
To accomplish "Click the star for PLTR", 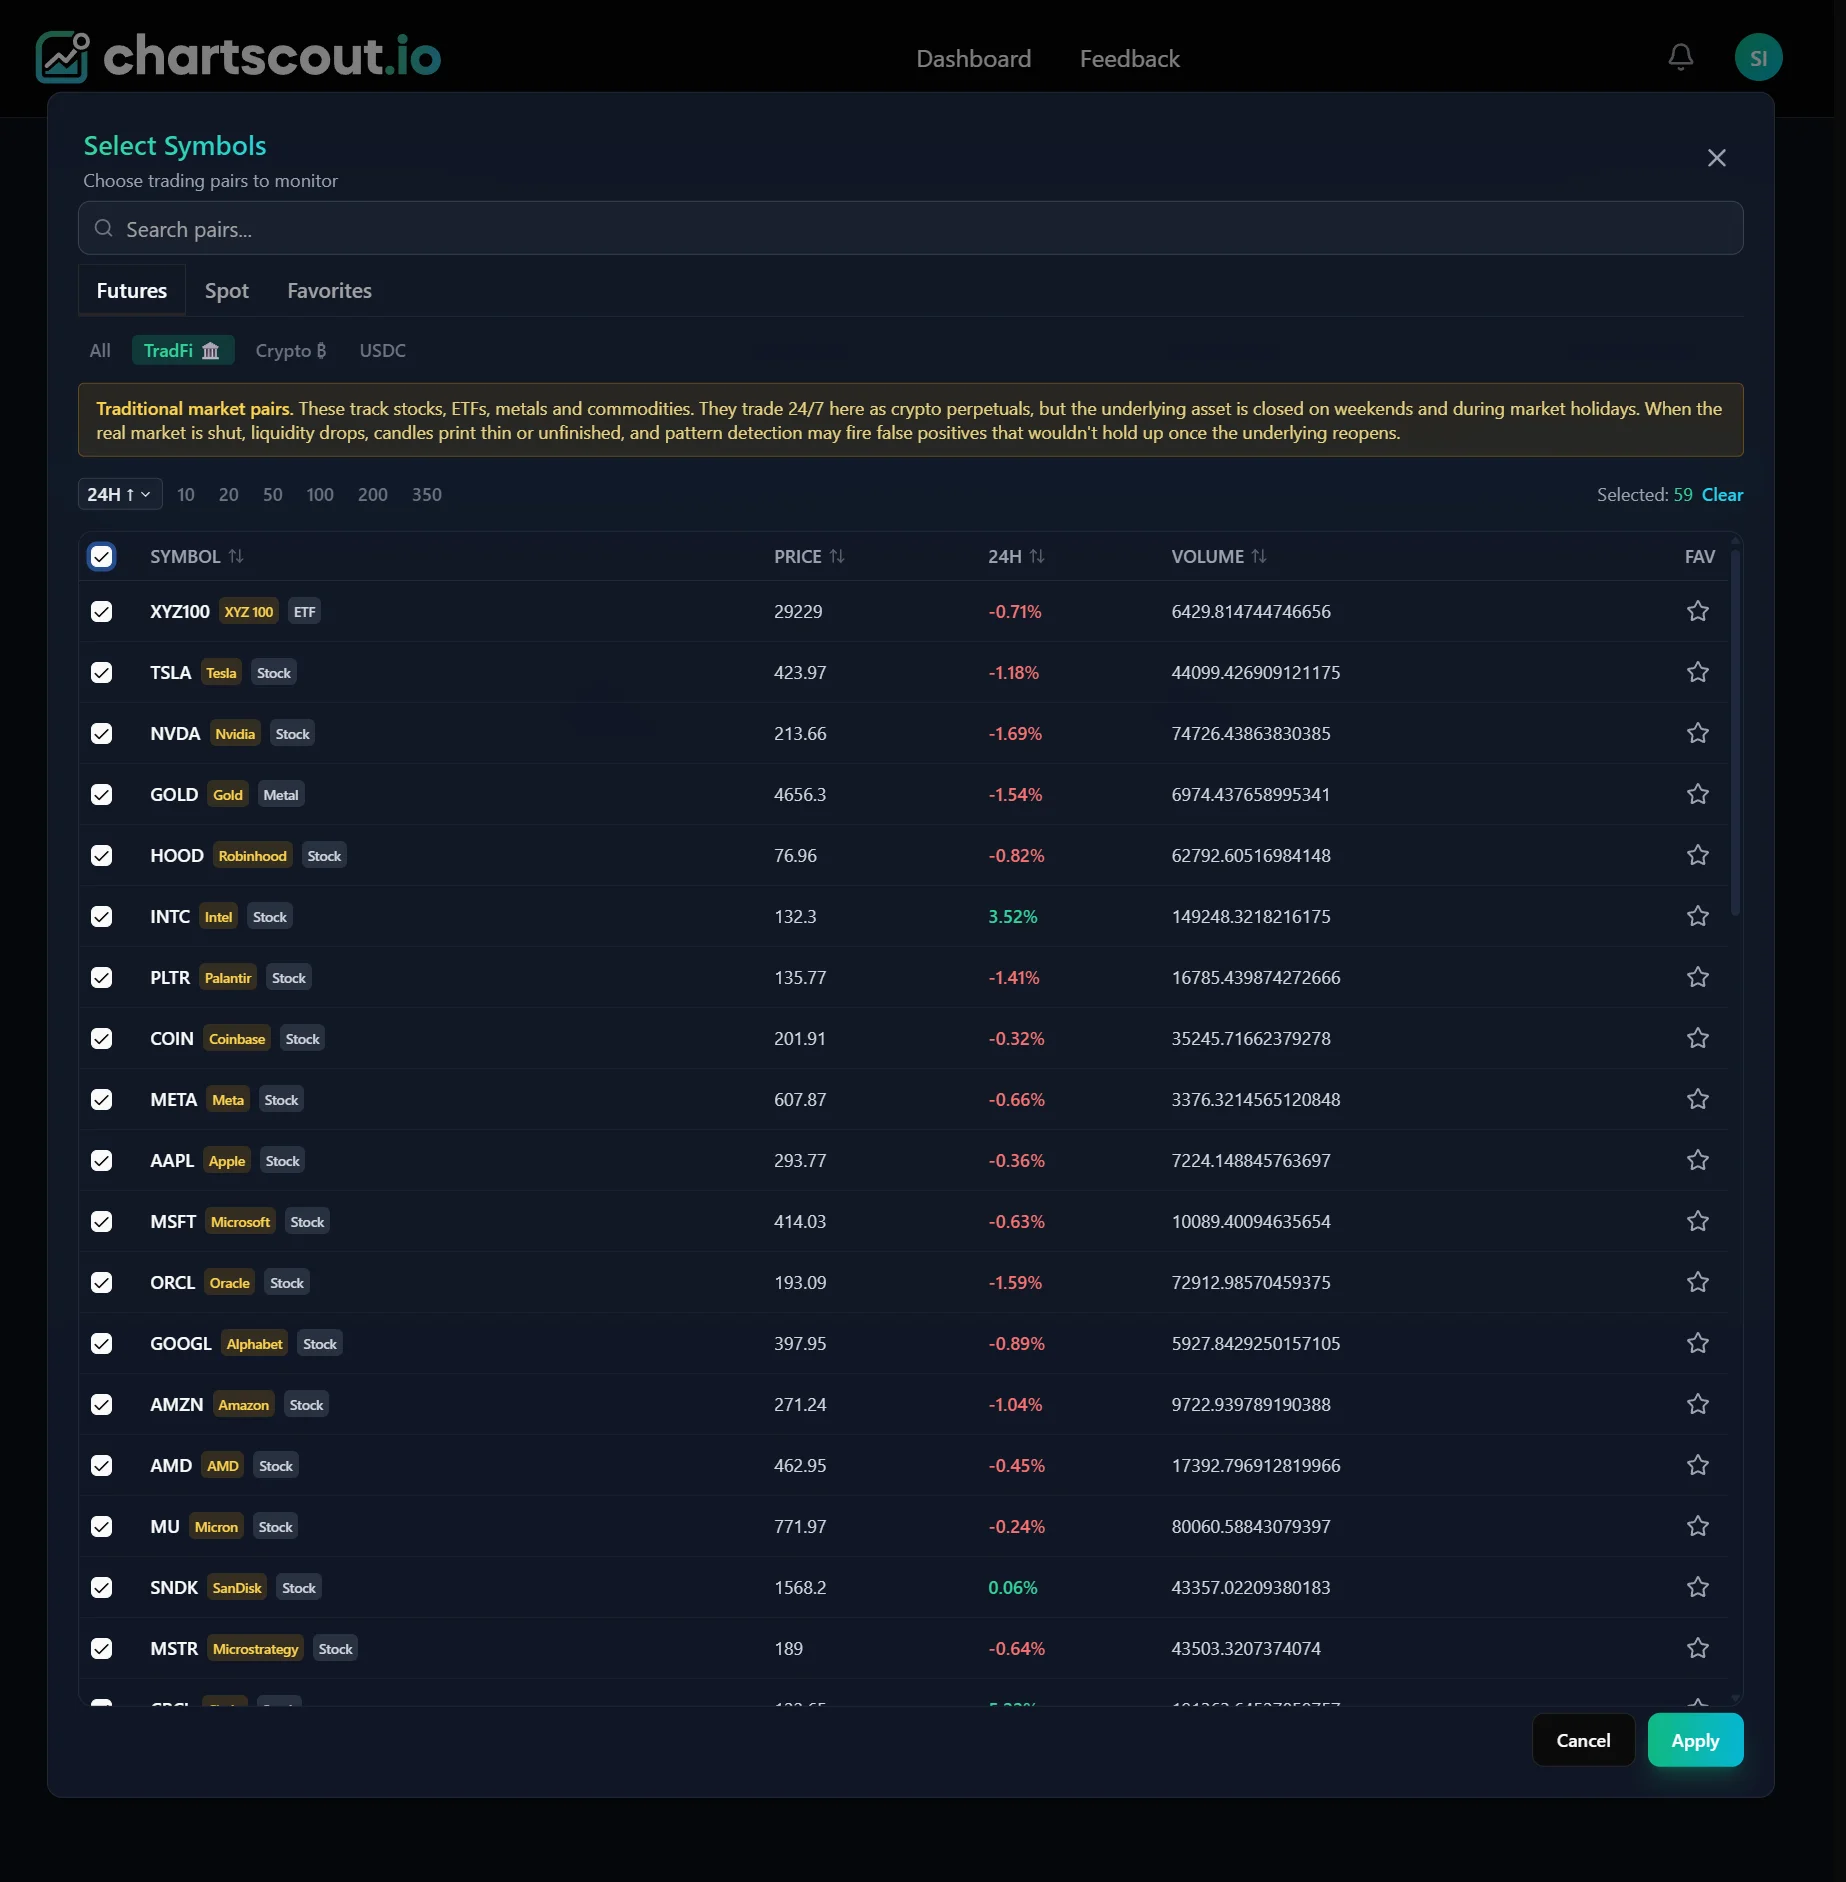I will click(x=1697, y=977).
